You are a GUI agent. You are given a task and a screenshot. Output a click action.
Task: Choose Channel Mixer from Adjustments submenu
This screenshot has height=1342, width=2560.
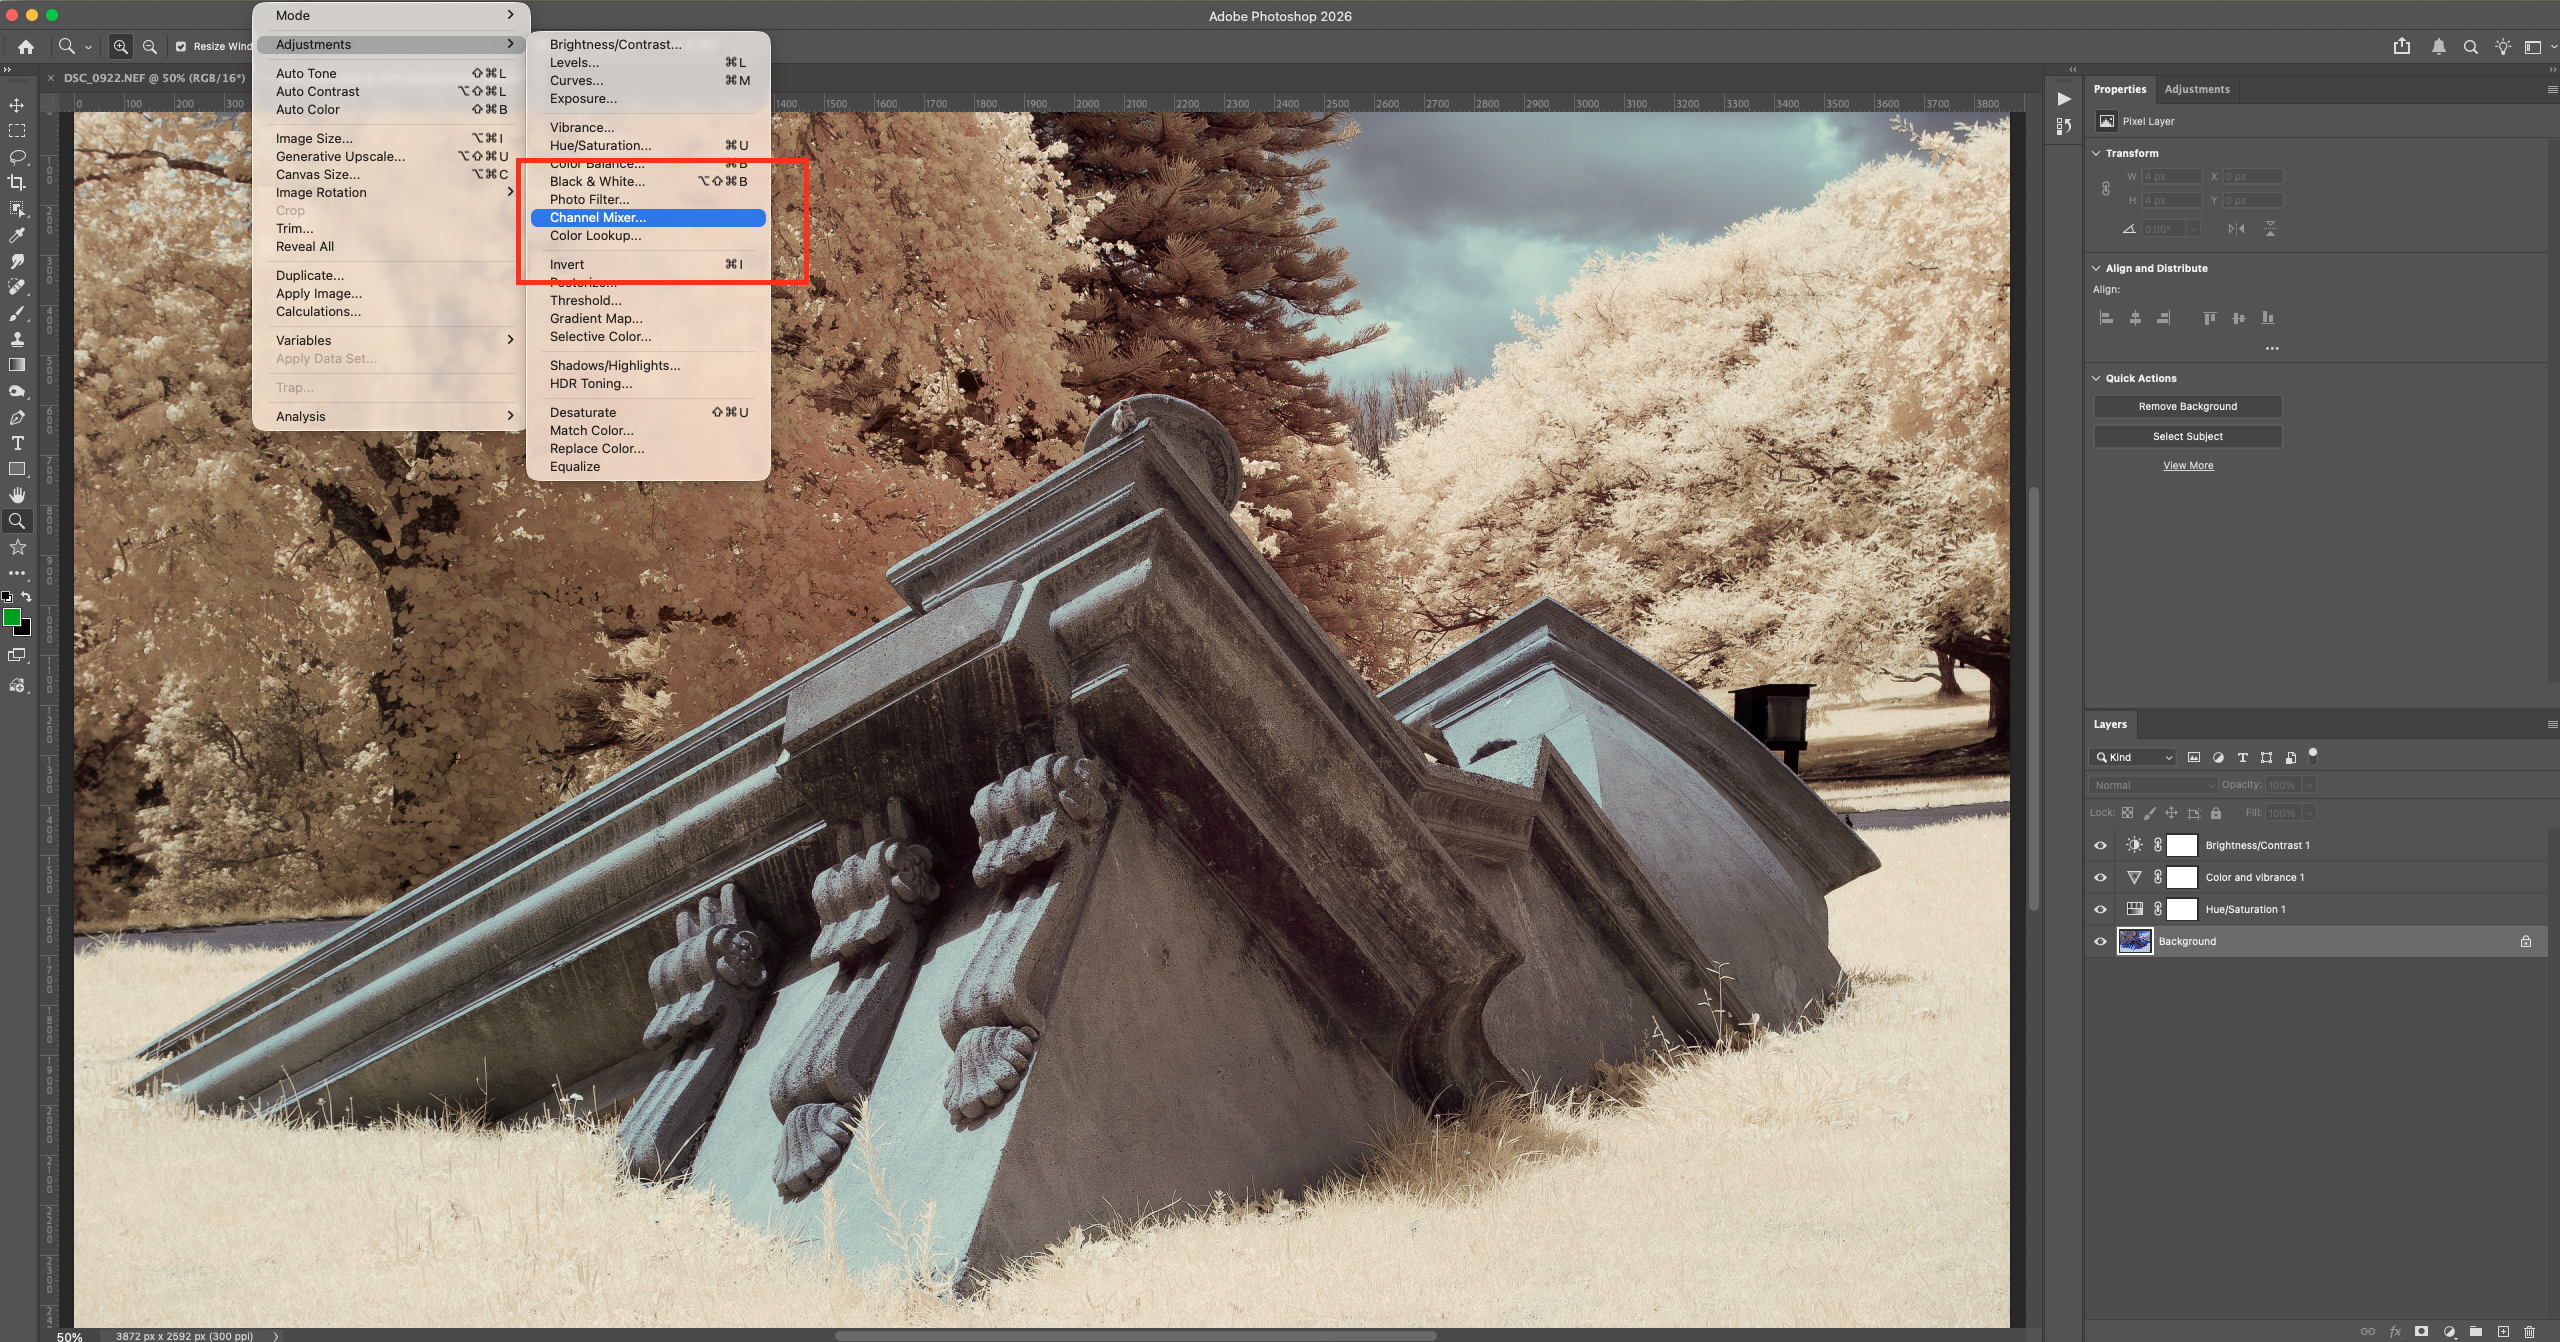(x=598, y=217)
